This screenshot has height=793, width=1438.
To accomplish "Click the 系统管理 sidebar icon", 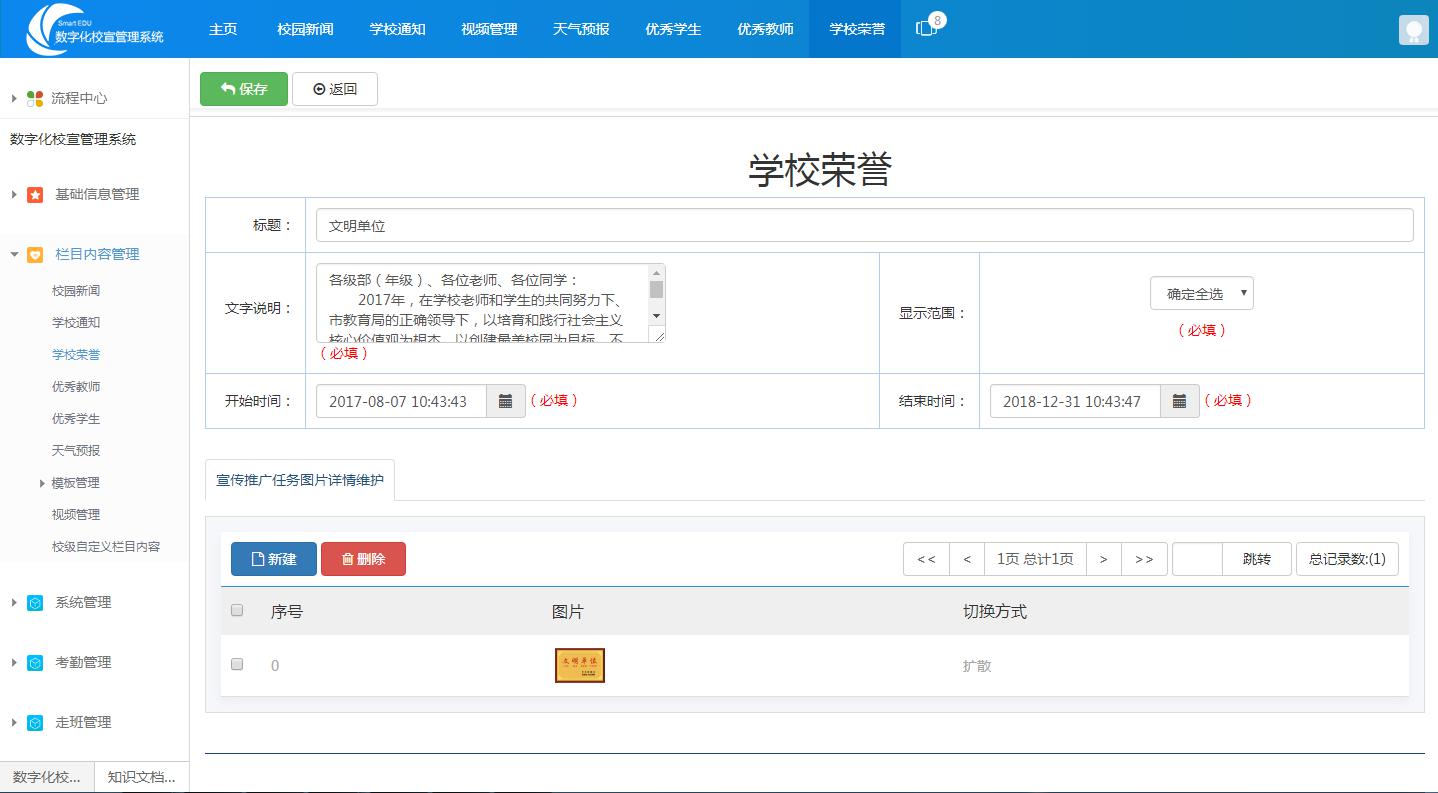I will pos(34,602).
